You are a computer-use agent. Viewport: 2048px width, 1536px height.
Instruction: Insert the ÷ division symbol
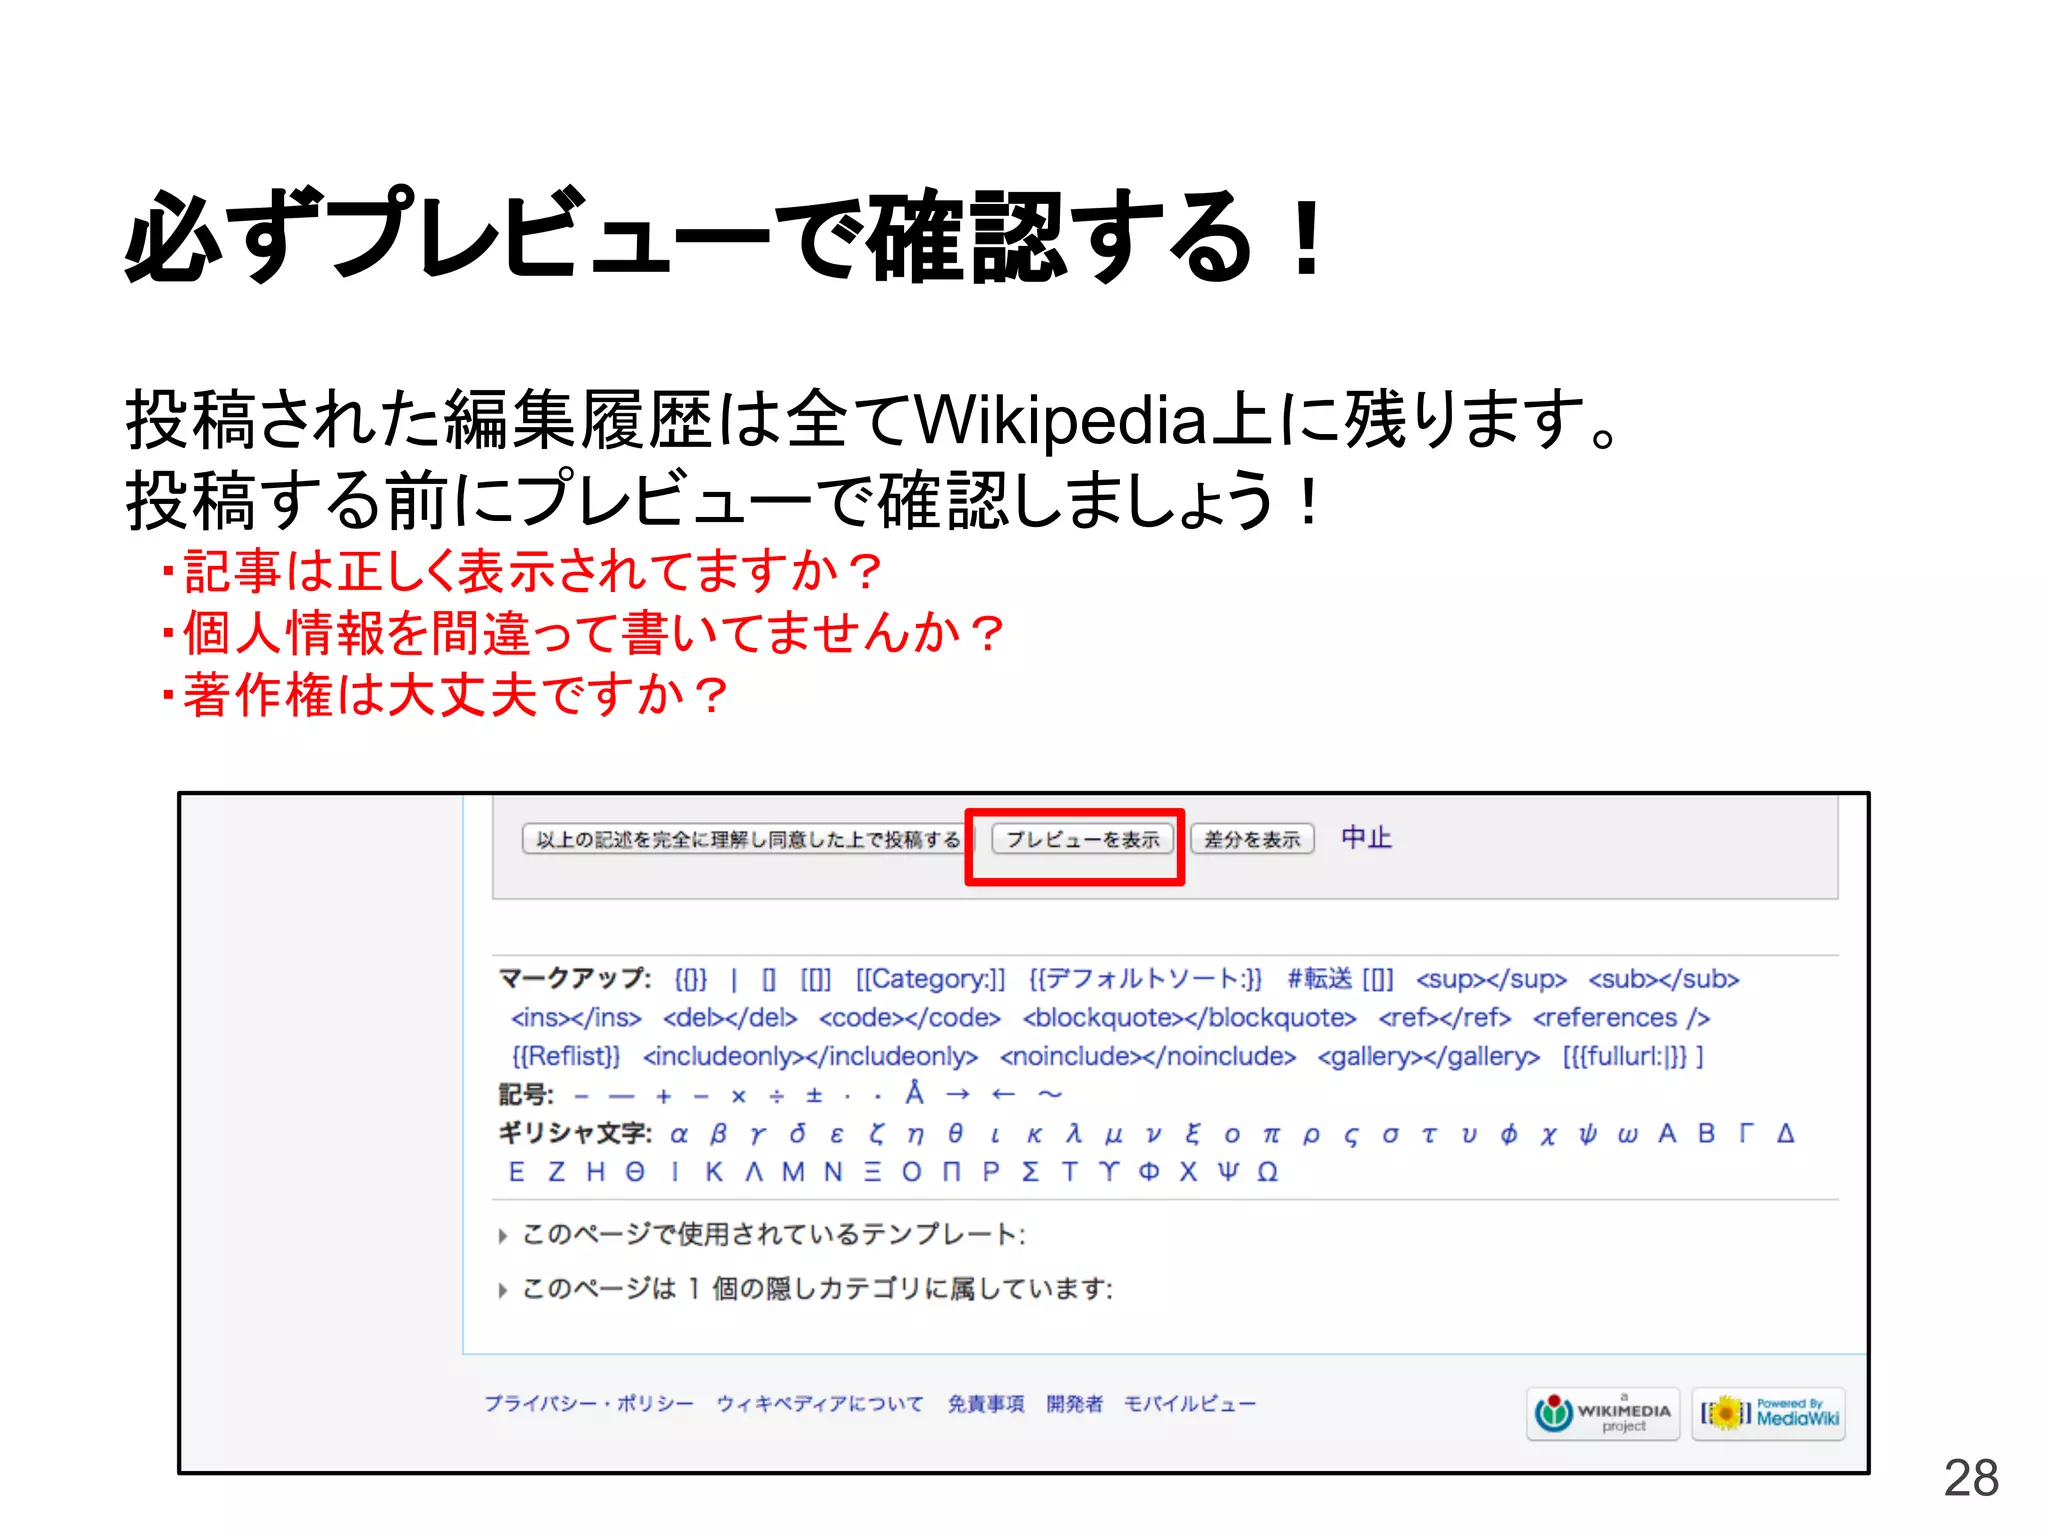[x=777, y=1096]
